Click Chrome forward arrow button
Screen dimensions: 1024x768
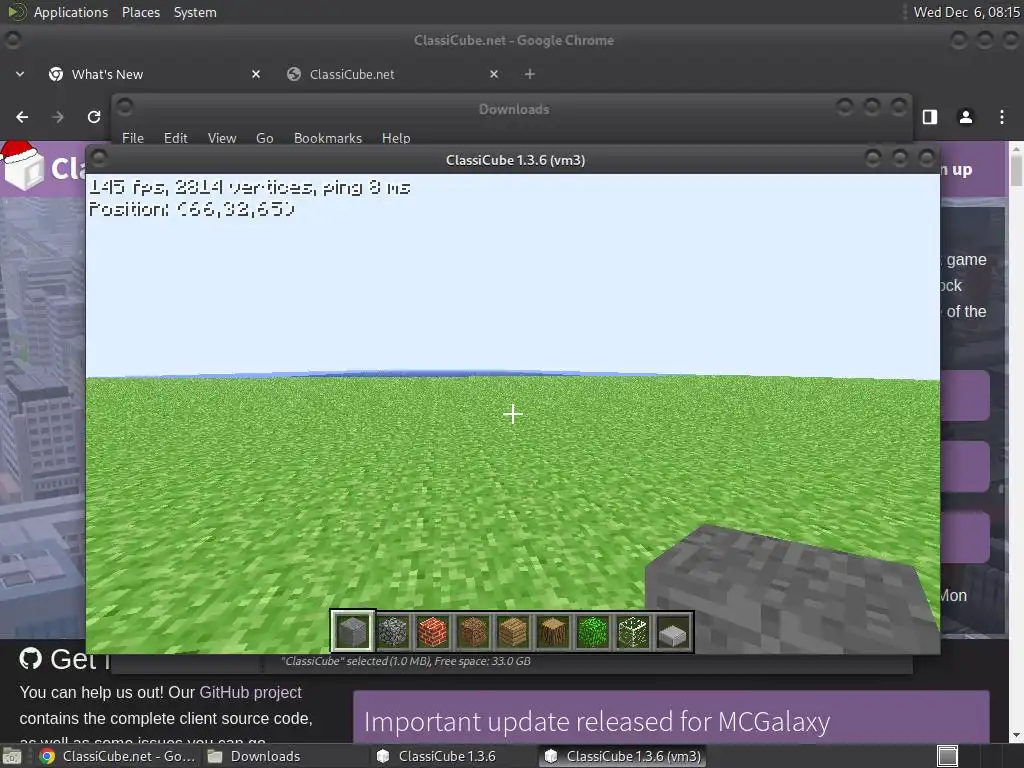pos(58,117)
